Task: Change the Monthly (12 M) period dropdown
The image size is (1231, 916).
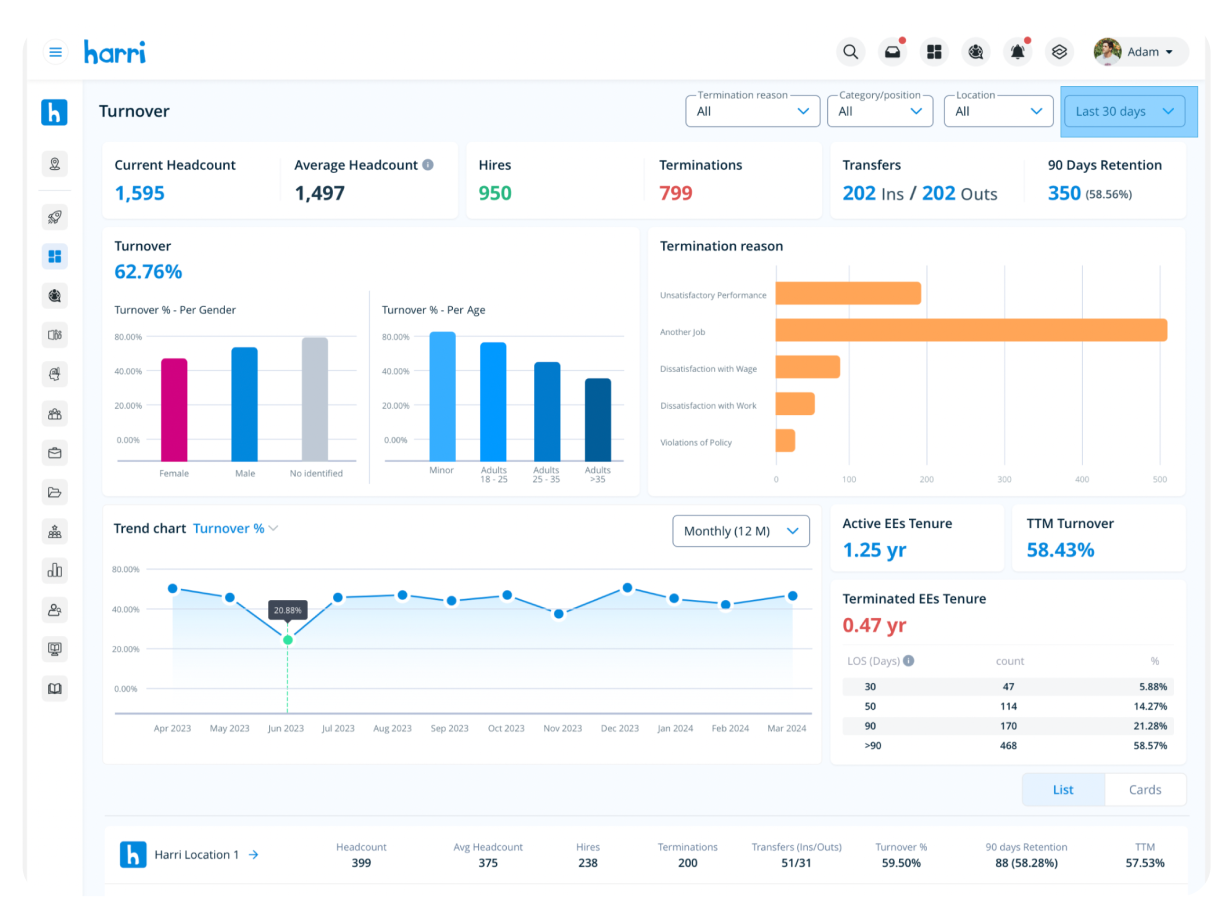Action: pos(740,531)
